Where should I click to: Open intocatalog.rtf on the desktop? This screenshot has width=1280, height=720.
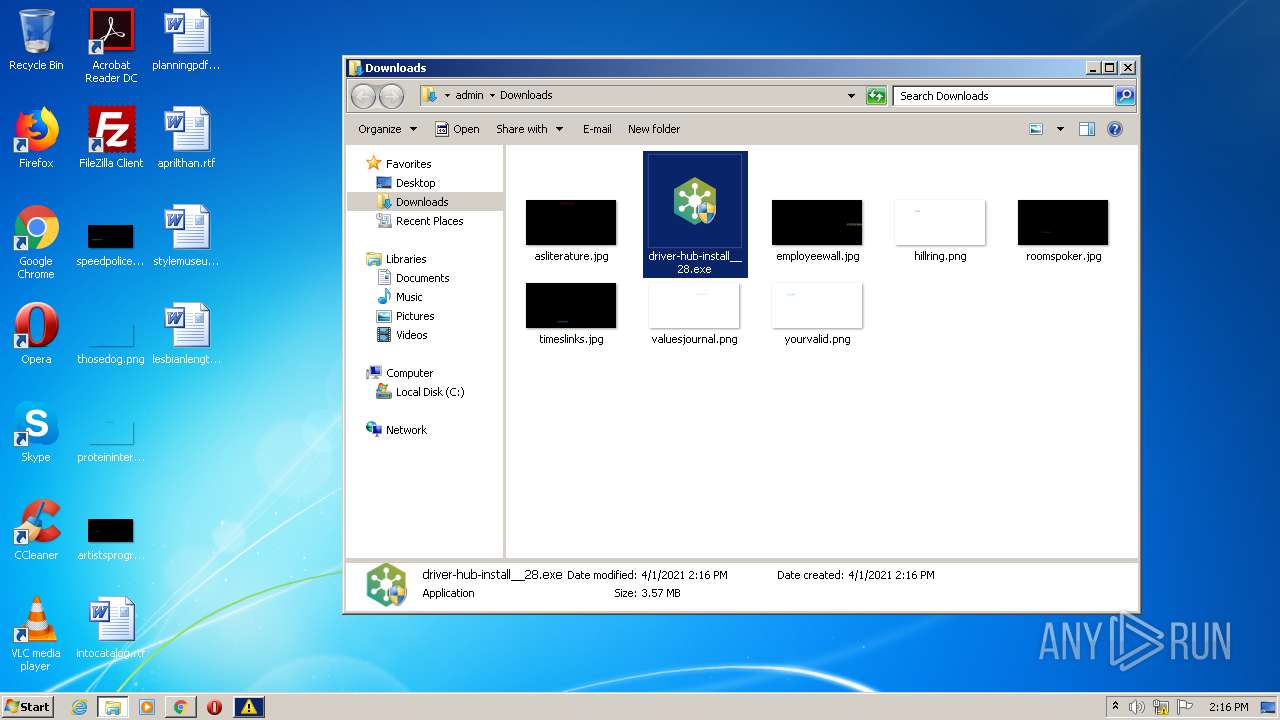tap(111, 628)
